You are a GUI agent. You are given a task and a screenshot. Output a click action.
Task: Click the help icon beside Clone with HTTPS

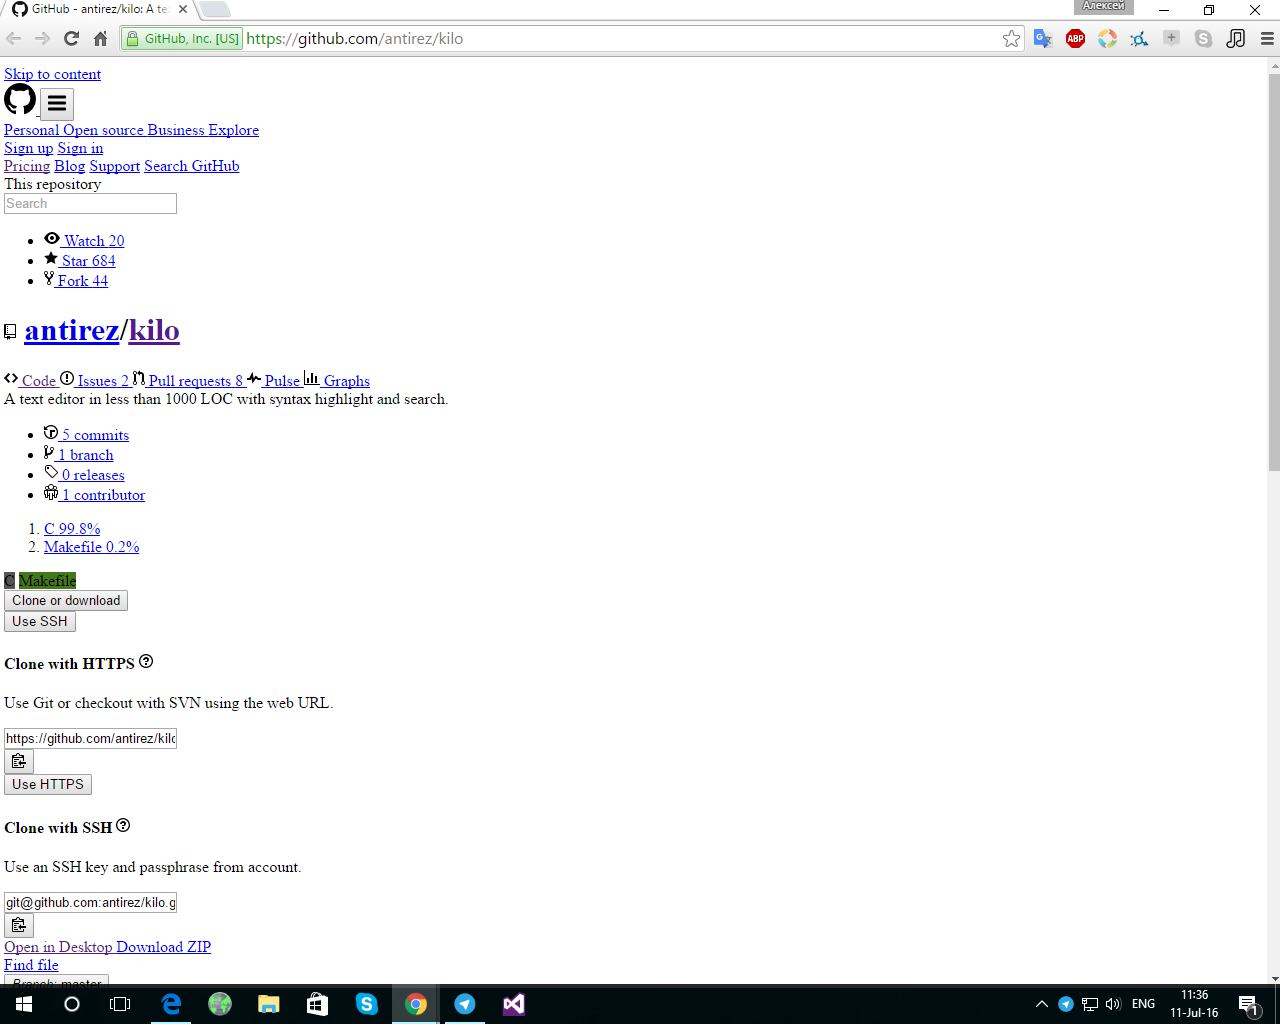click(x=146, y=661)
